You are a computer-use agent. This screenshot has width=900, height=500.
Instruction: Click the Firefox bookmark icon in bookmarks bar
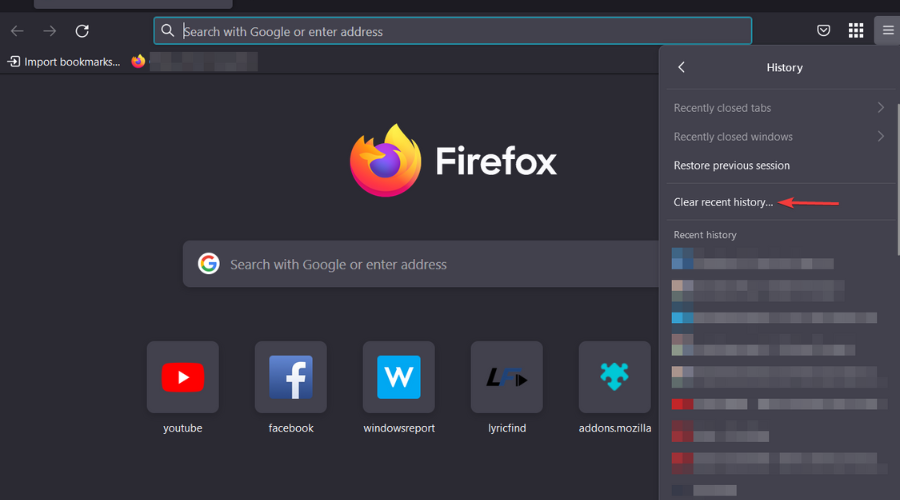point(138,61)
